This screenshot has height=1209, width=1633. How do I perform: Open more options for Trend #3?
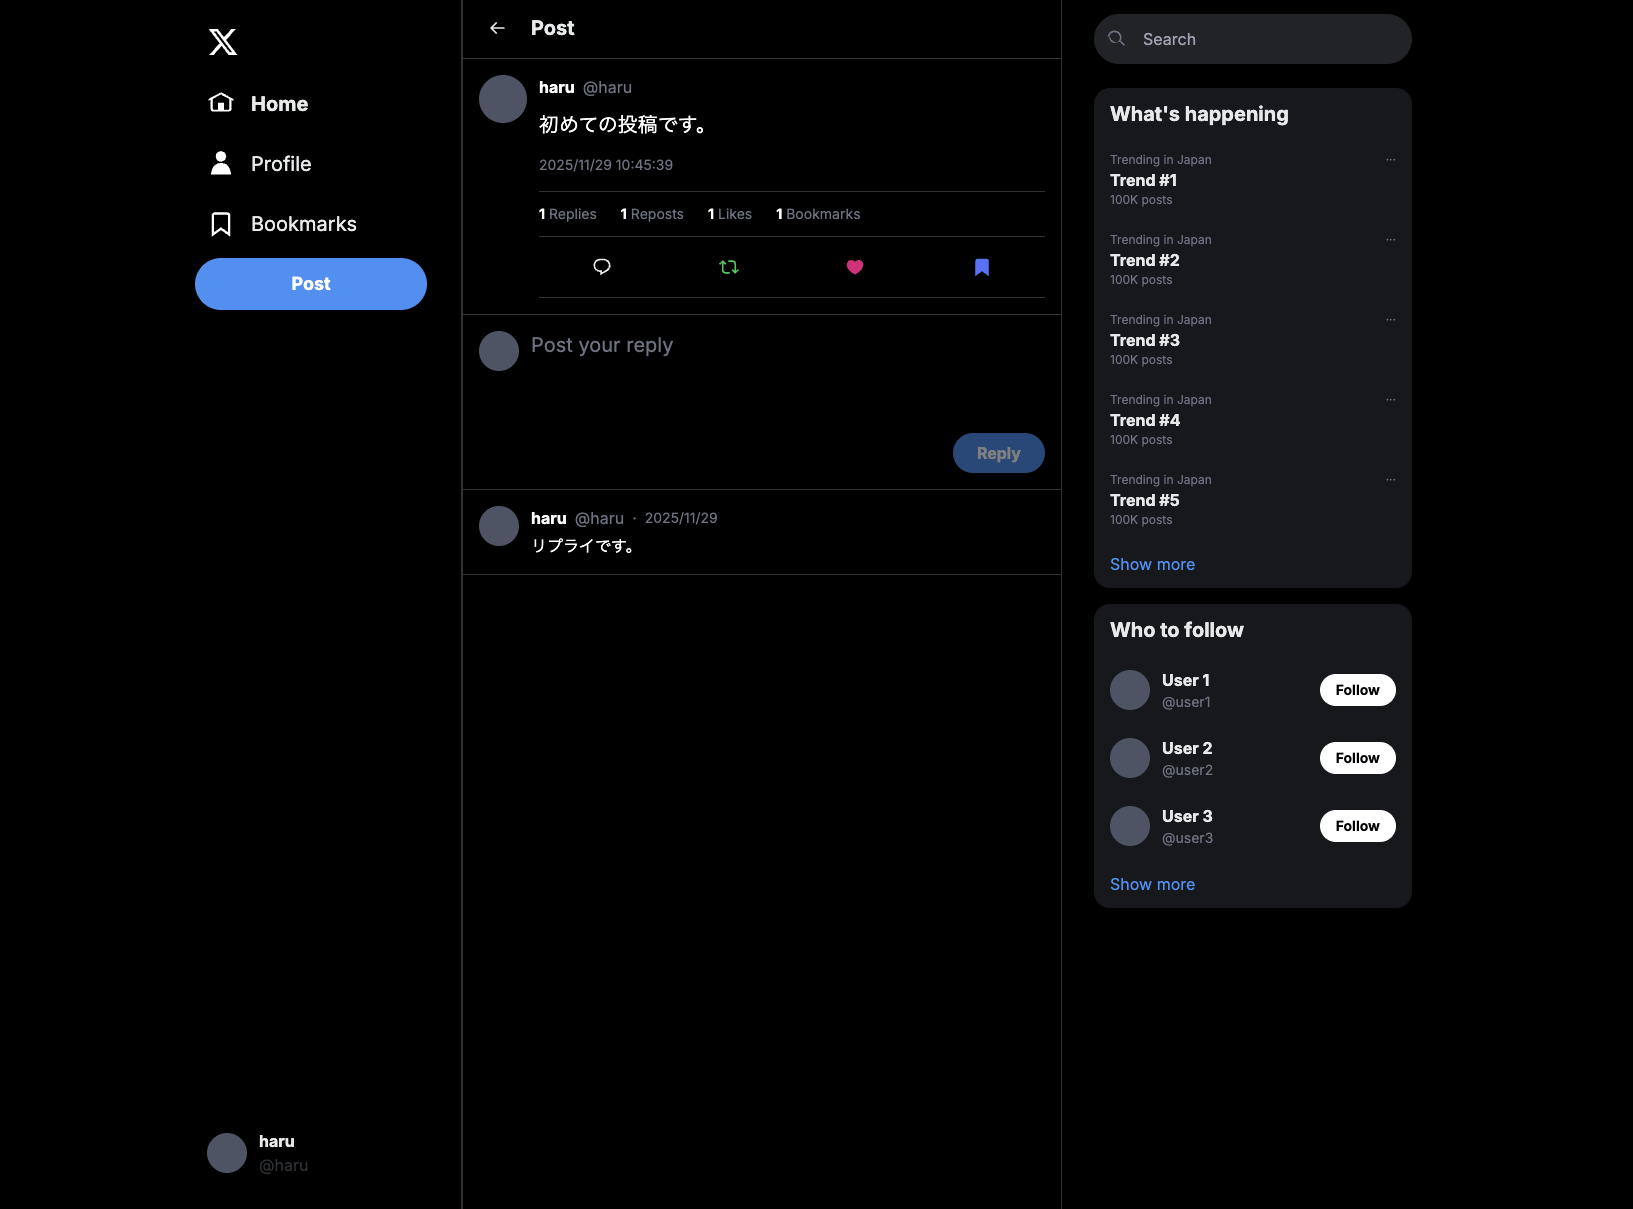pos(1390,320)
